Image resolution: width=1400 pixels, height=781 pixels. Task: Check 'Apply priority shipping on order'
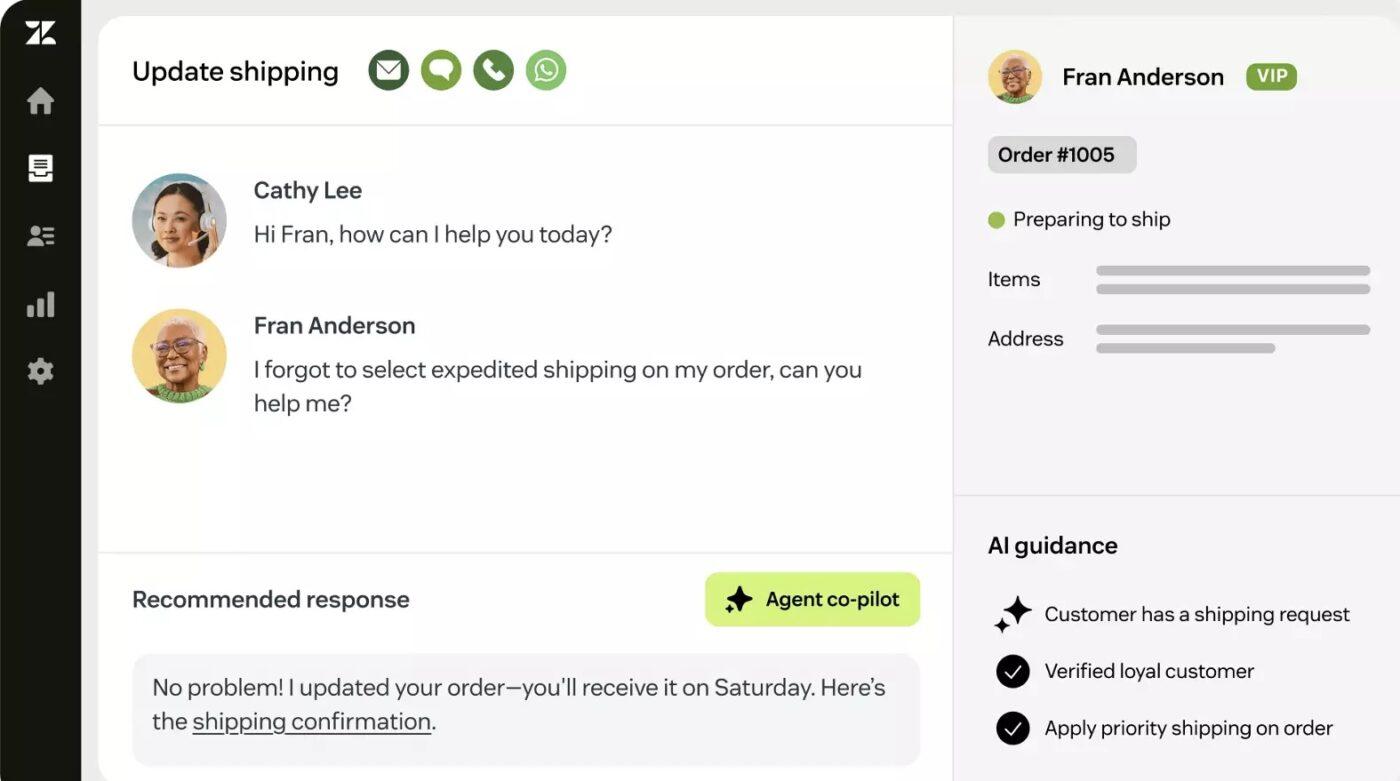tap(1012, 728)
